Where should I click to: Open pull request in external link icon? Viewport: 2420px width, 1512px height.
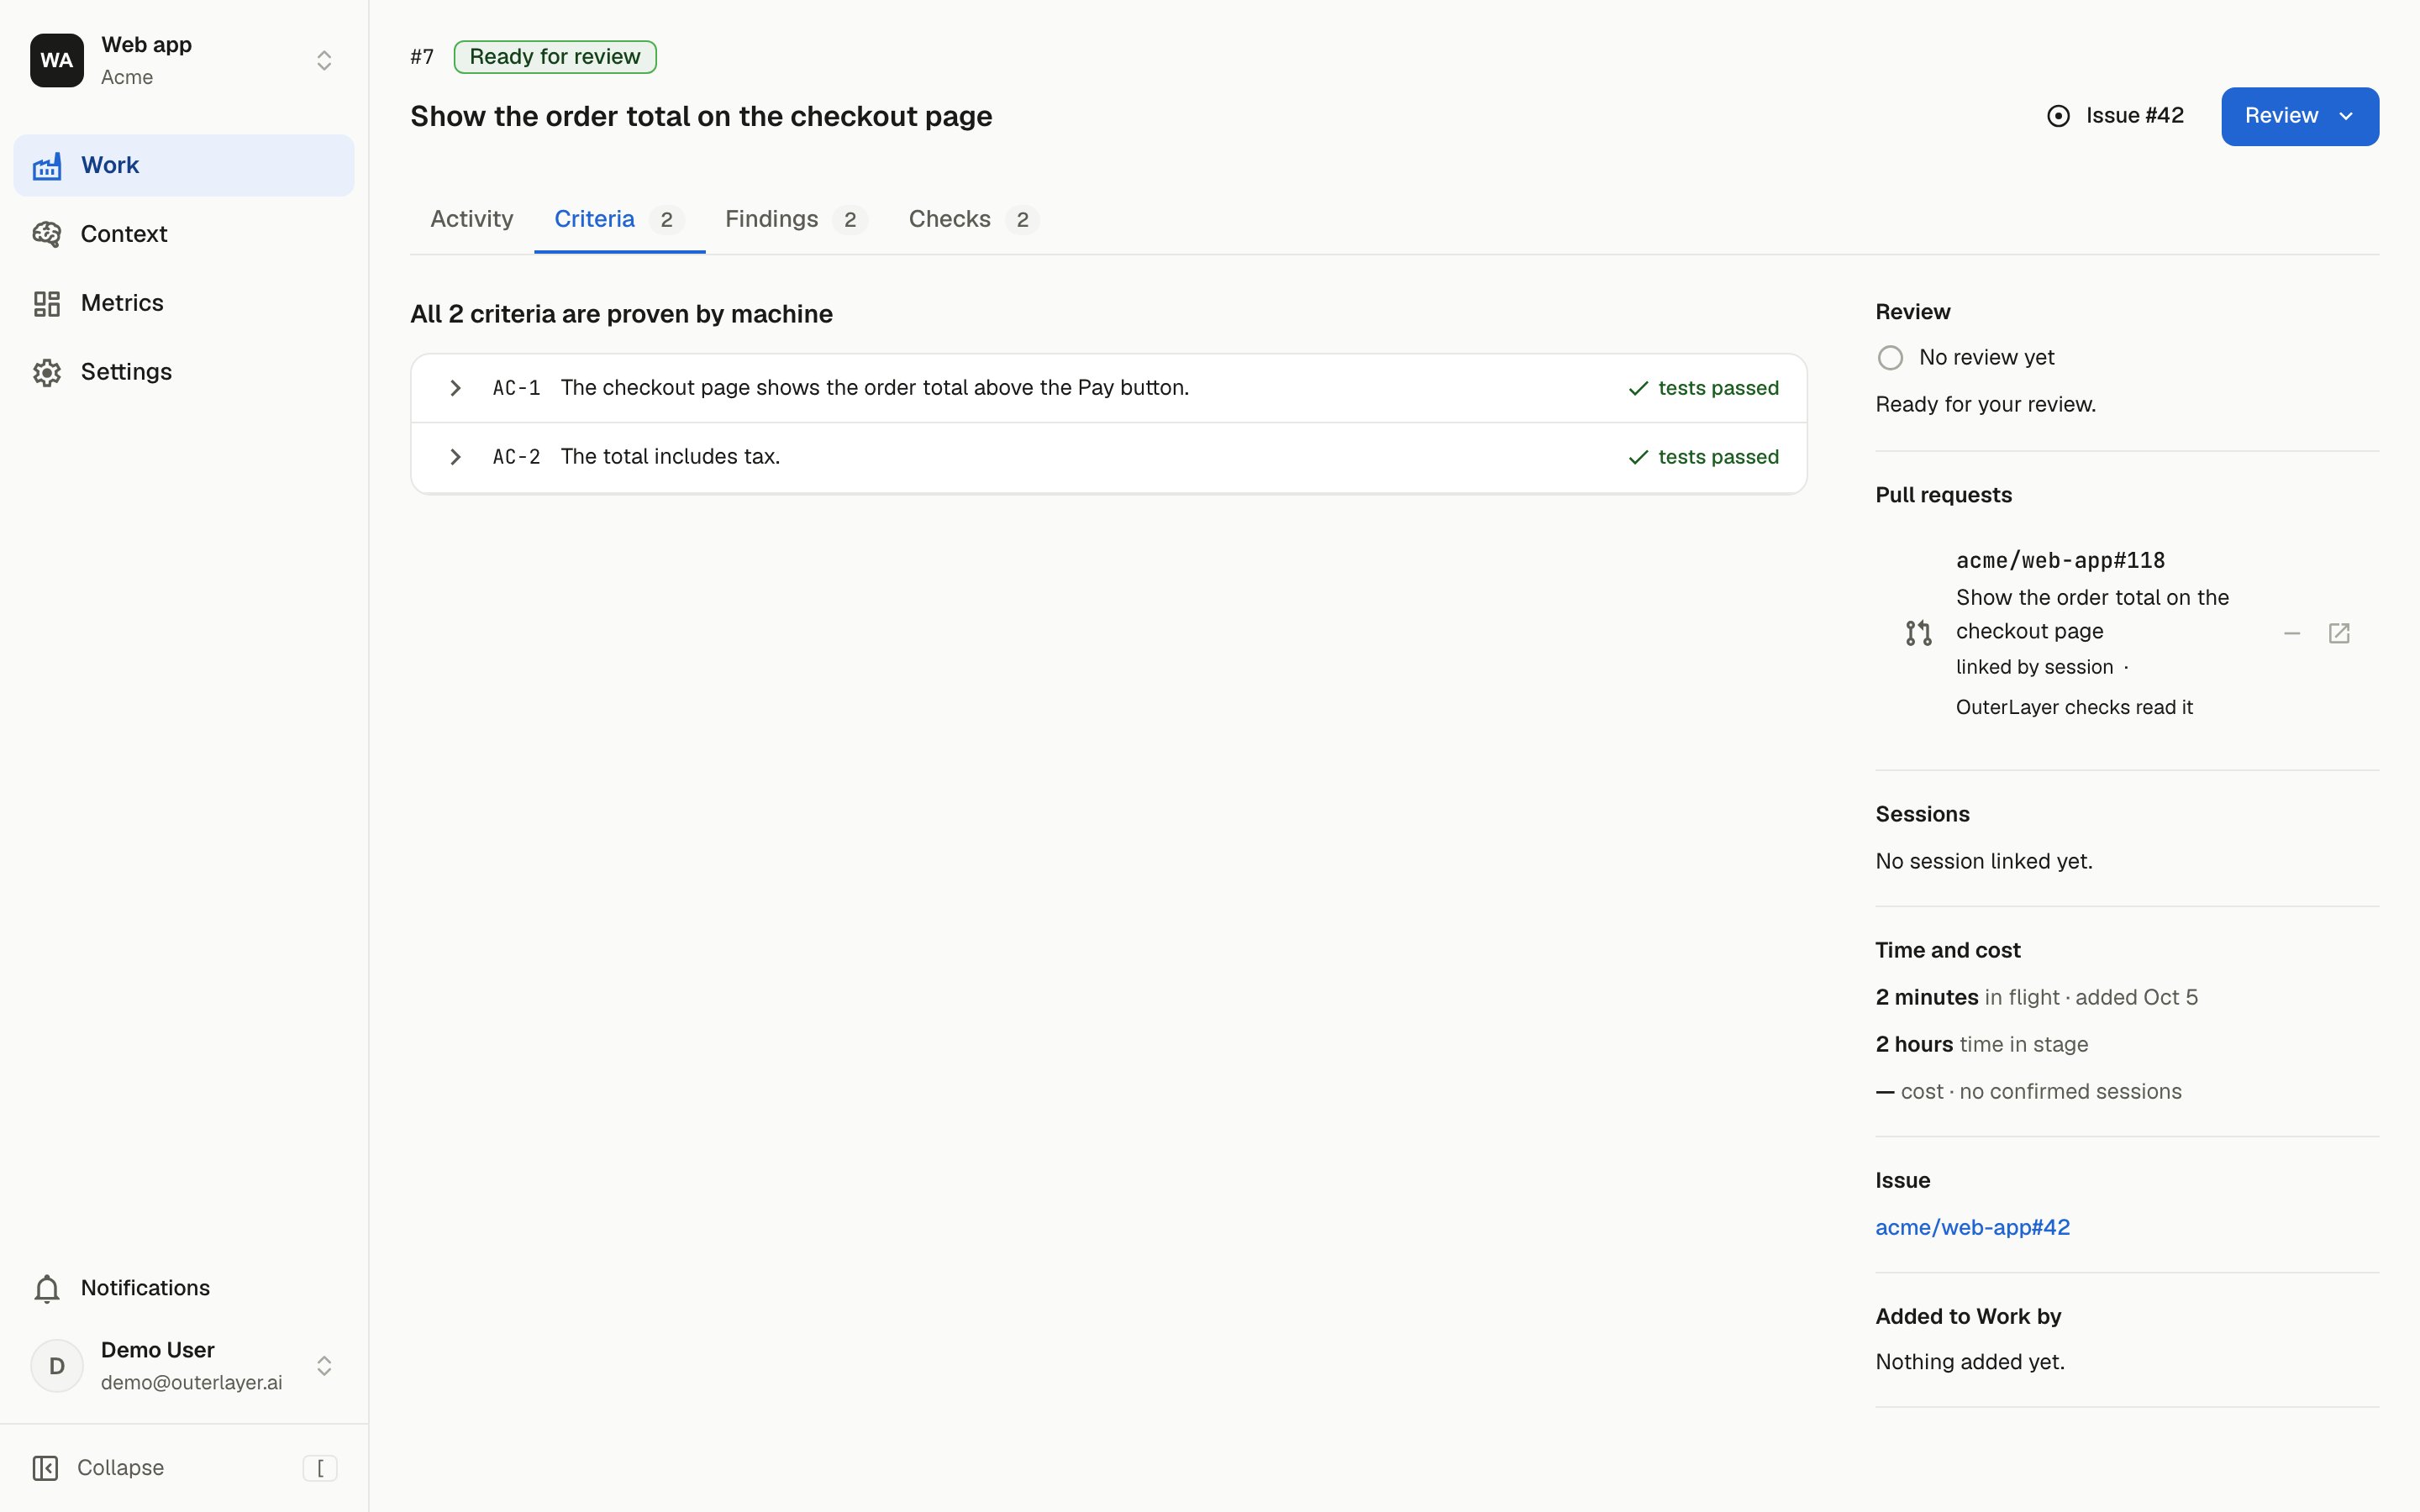tap(2339, 633)
